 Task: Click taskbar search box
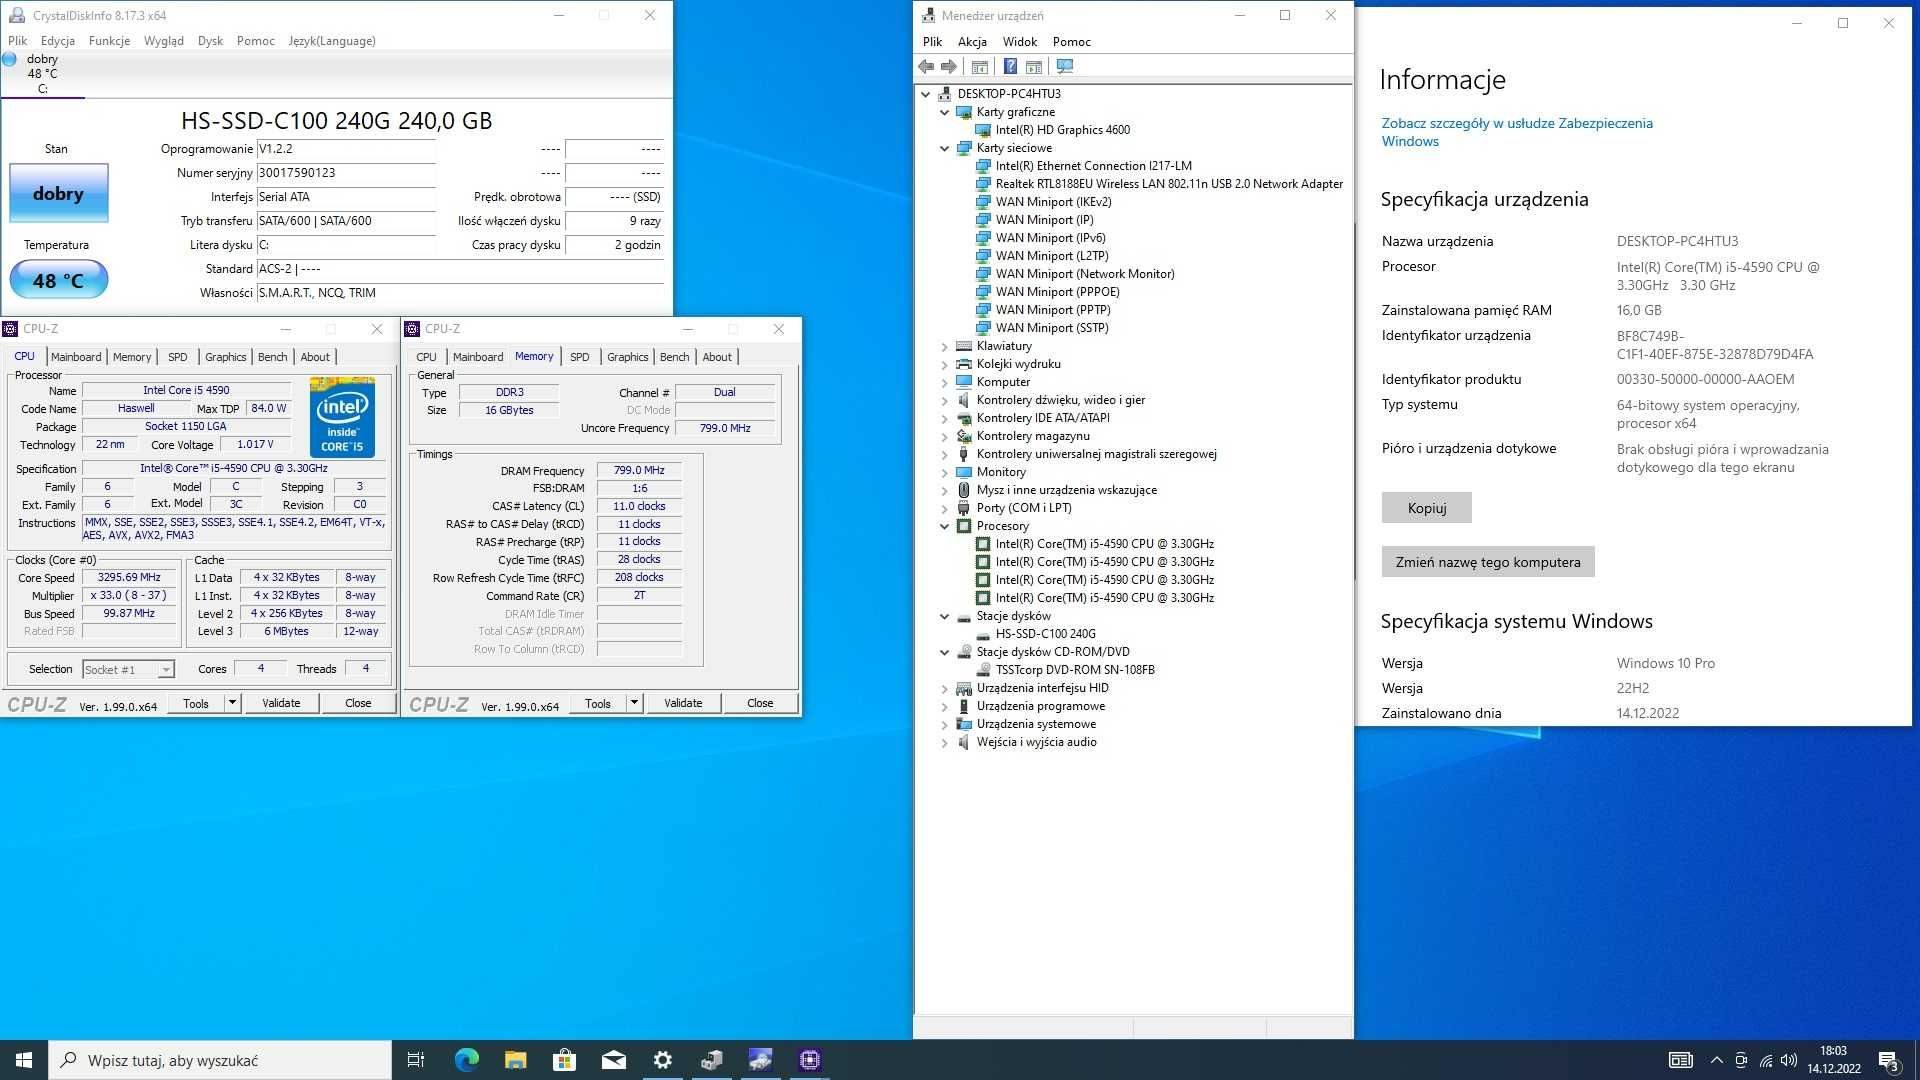pos(220,1060)
